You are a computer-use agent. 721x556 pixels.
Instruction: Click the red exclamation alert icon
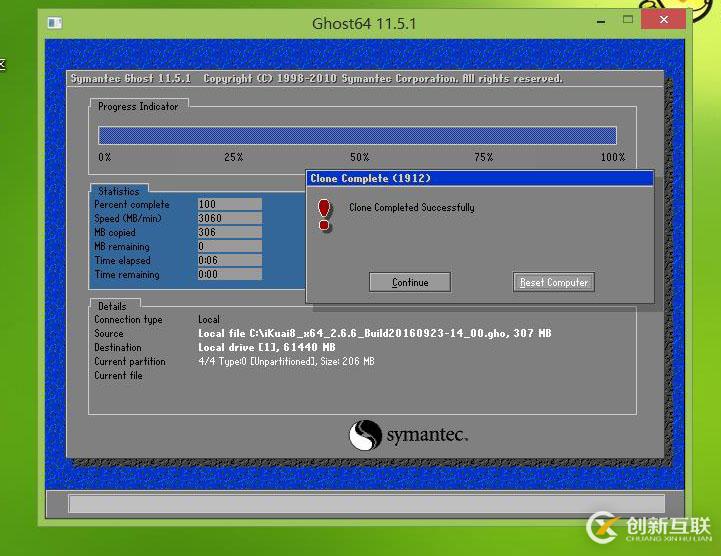[324, 215]
